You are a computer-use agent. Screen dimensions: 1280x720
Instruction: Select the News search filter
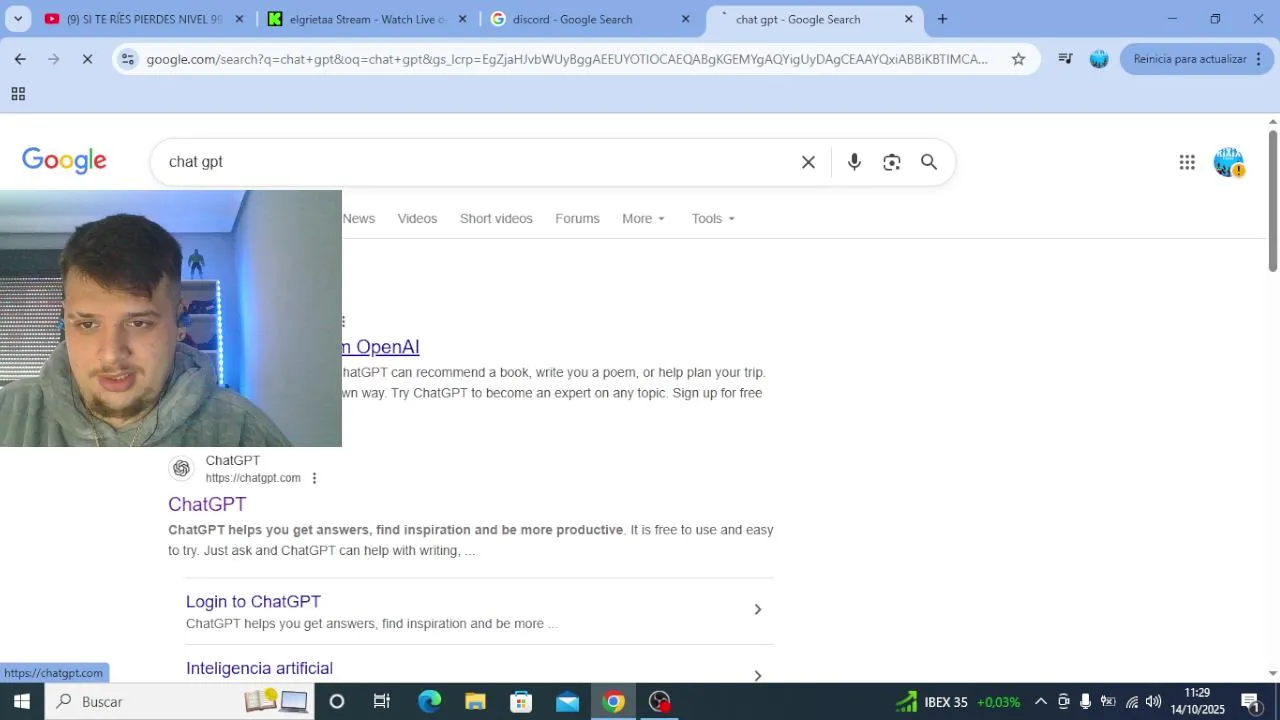[x=359, y=218]
